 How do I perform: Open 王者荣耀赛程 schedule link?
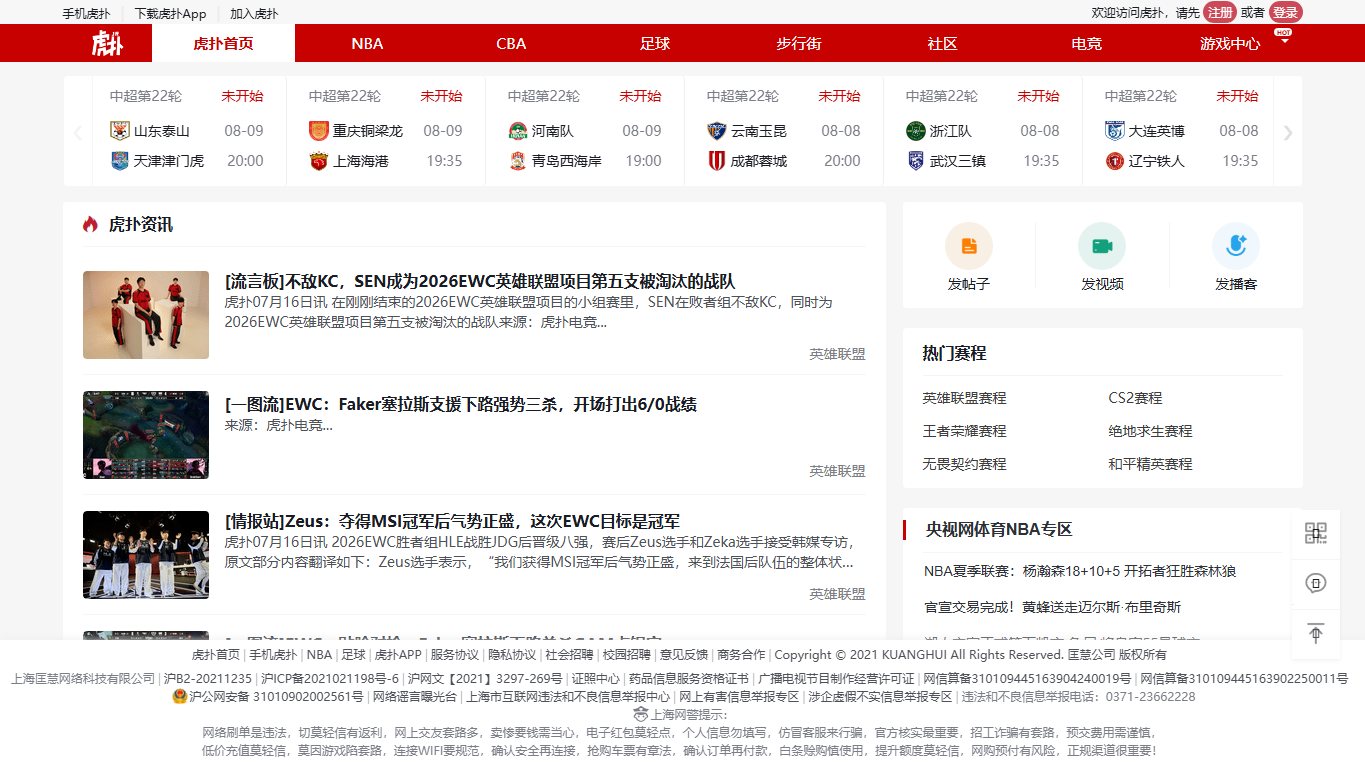[x=964, y=431]
